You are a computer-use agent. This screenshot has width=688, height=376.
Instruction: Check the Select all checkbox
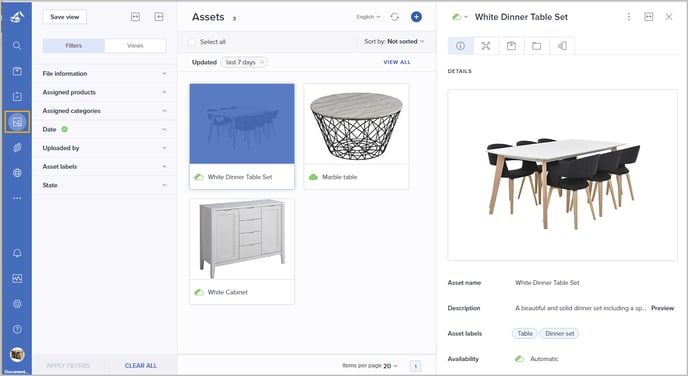pos(192,42)
